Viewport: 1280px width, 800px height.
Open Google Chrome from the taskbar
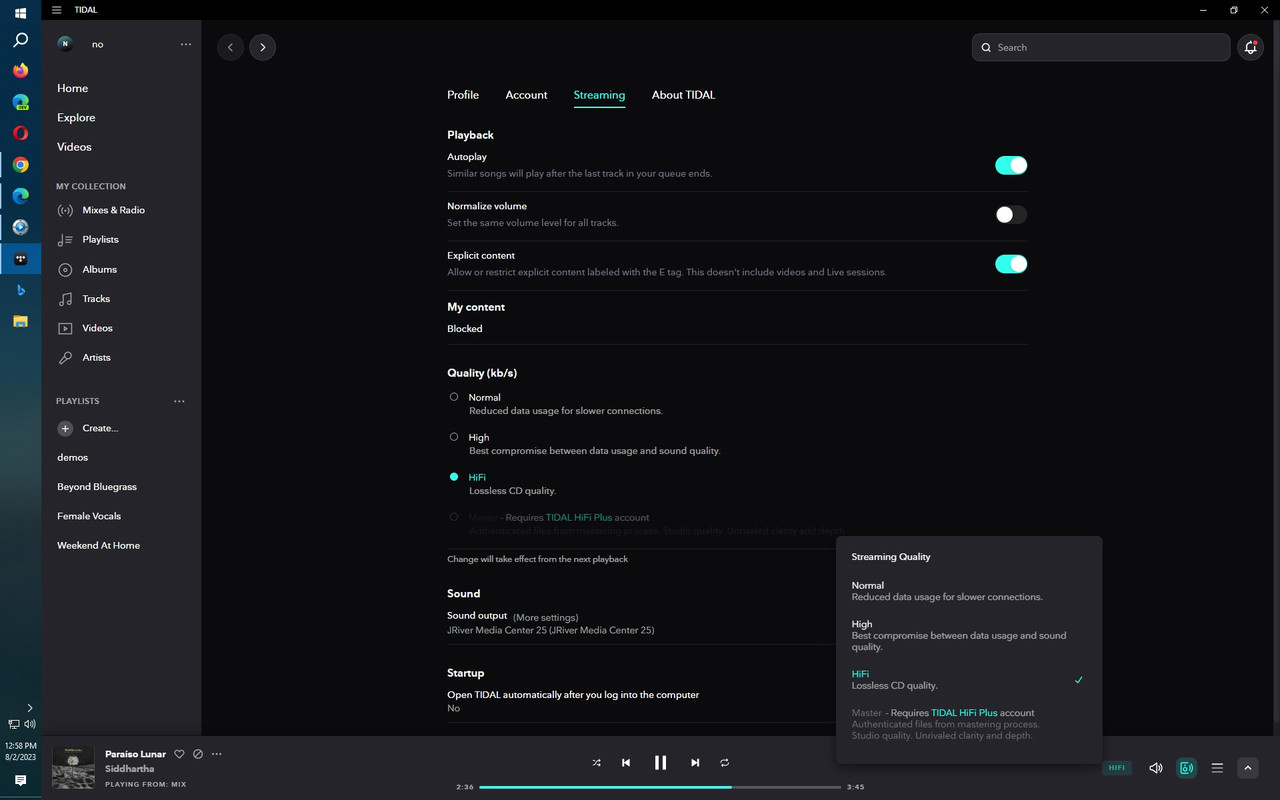(x=20, y=165)
